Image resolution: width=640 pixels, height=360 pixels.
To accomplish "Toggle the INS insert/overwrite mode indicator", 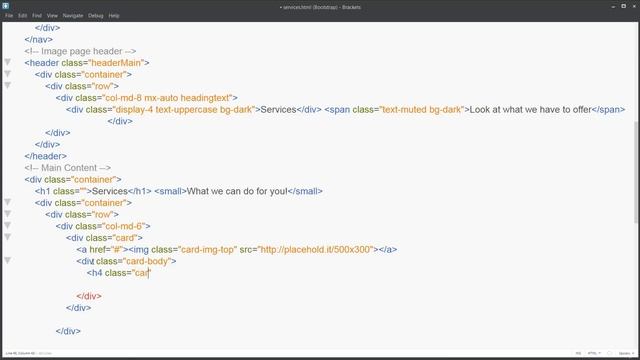I will coord(578,353).
